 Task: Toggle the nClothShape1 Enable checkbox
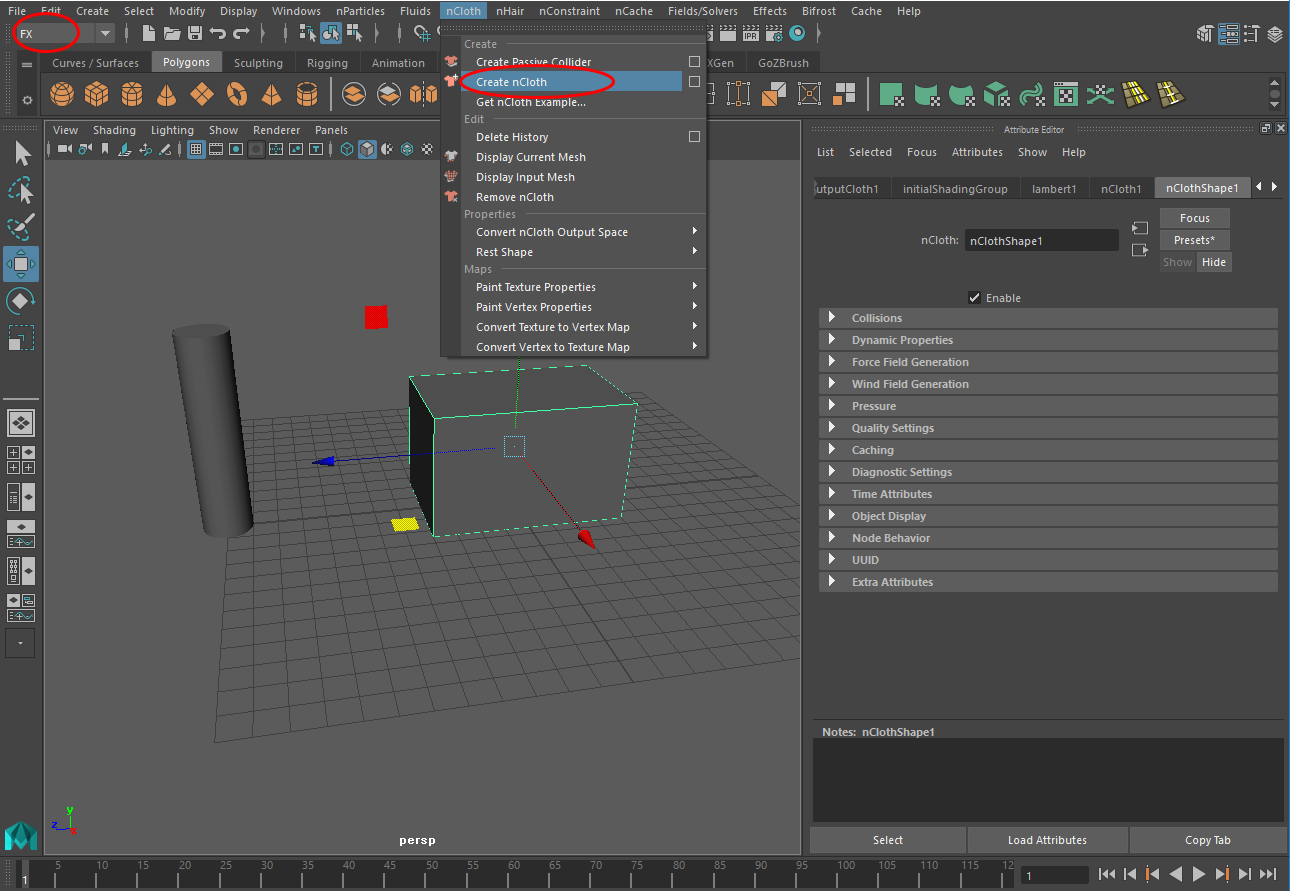click(974, 298)
